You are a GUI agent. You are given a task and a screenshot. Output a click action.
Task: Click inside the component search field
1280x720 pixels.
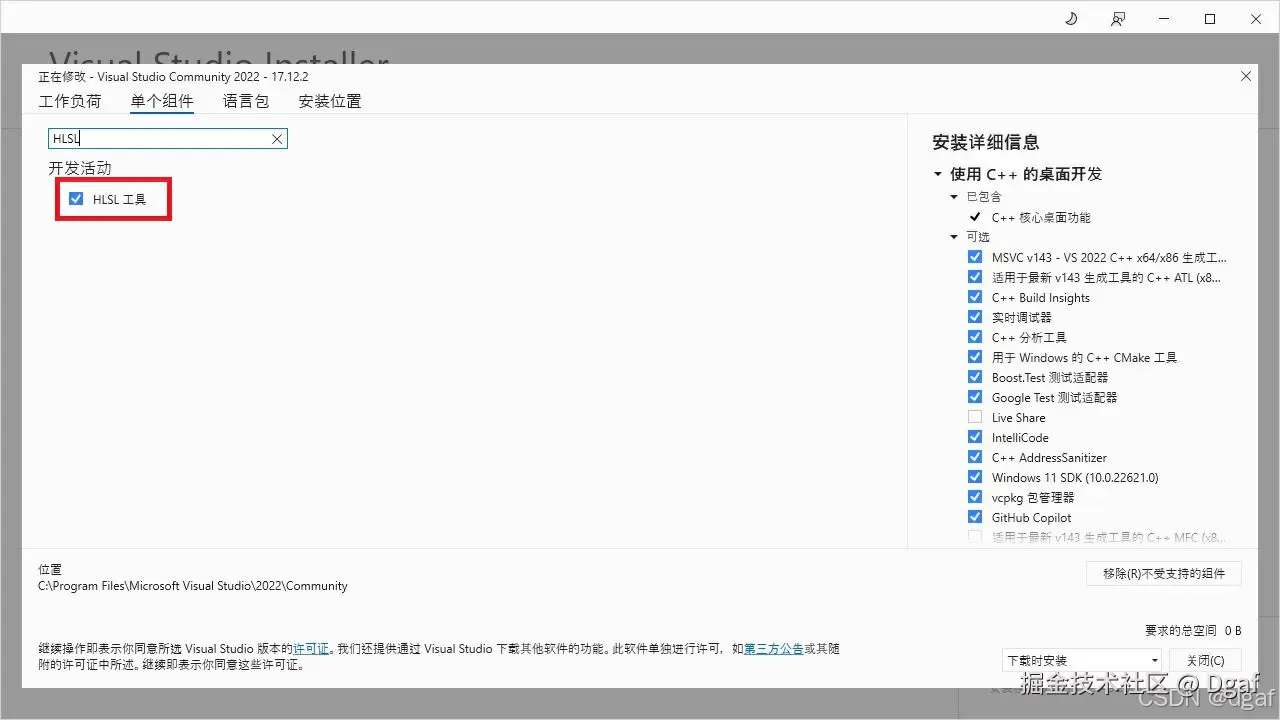(x=160, y=138)
